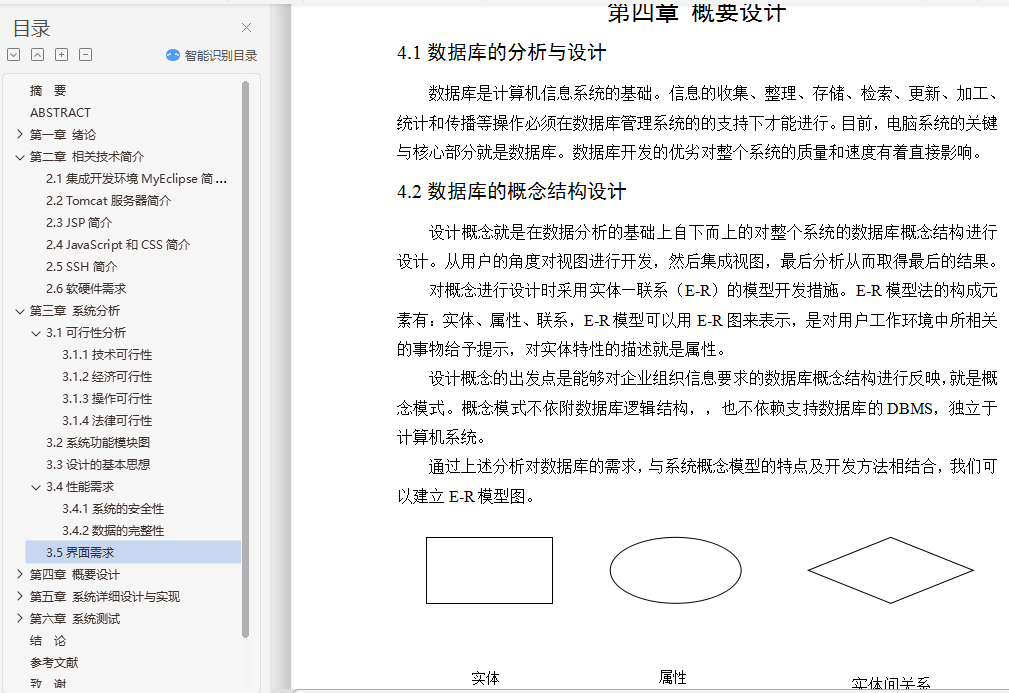Viewport: 1009px width, 693px height.
Task: Go to the ABSTRACT outline entry
Action: coord(60,113)
